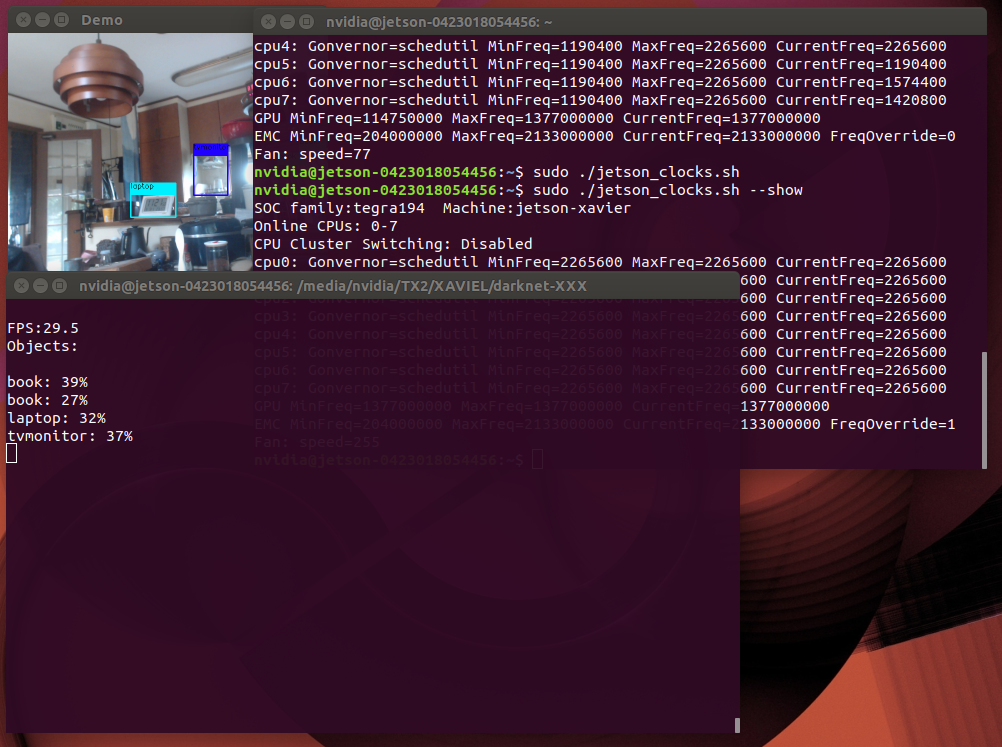
Task: Click the darknet terminal's scrollbar thumb
Action: click(737, 725)
